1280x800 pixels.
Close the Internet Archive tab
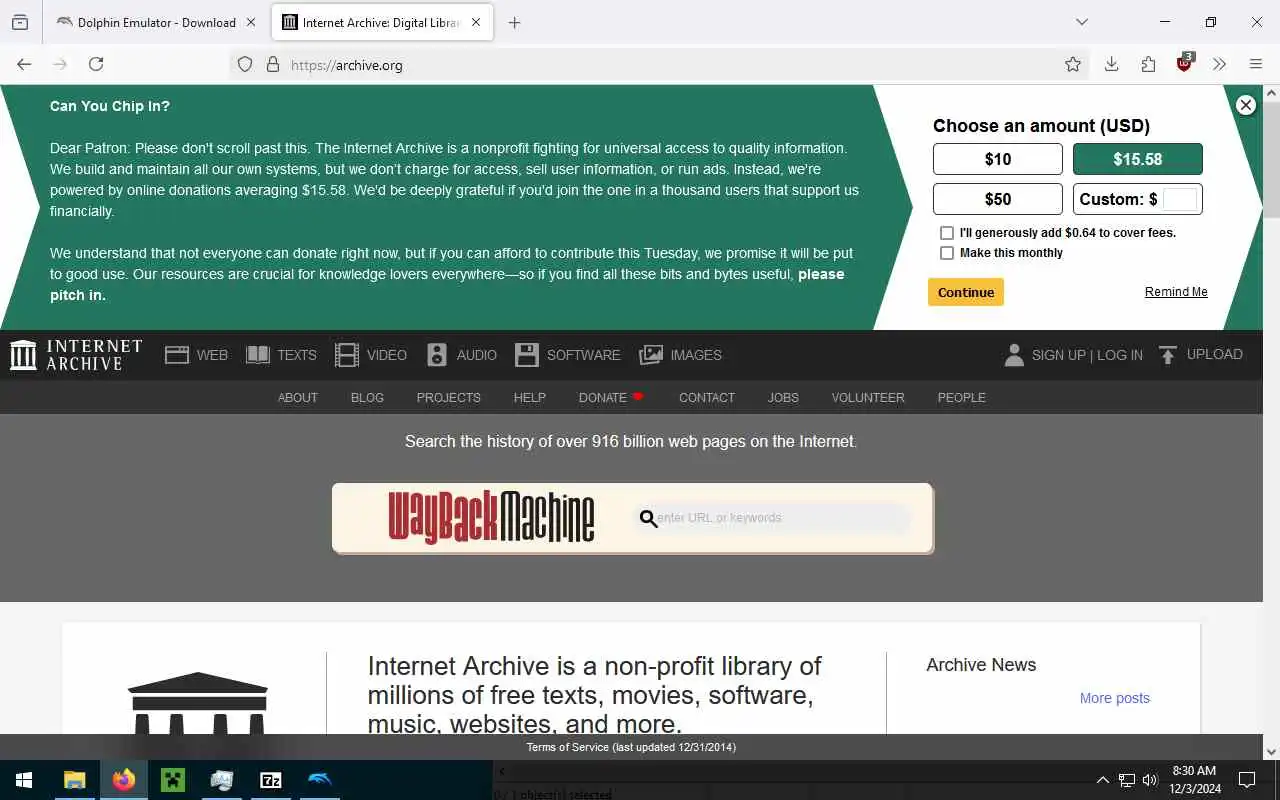(x=476, y=22)
